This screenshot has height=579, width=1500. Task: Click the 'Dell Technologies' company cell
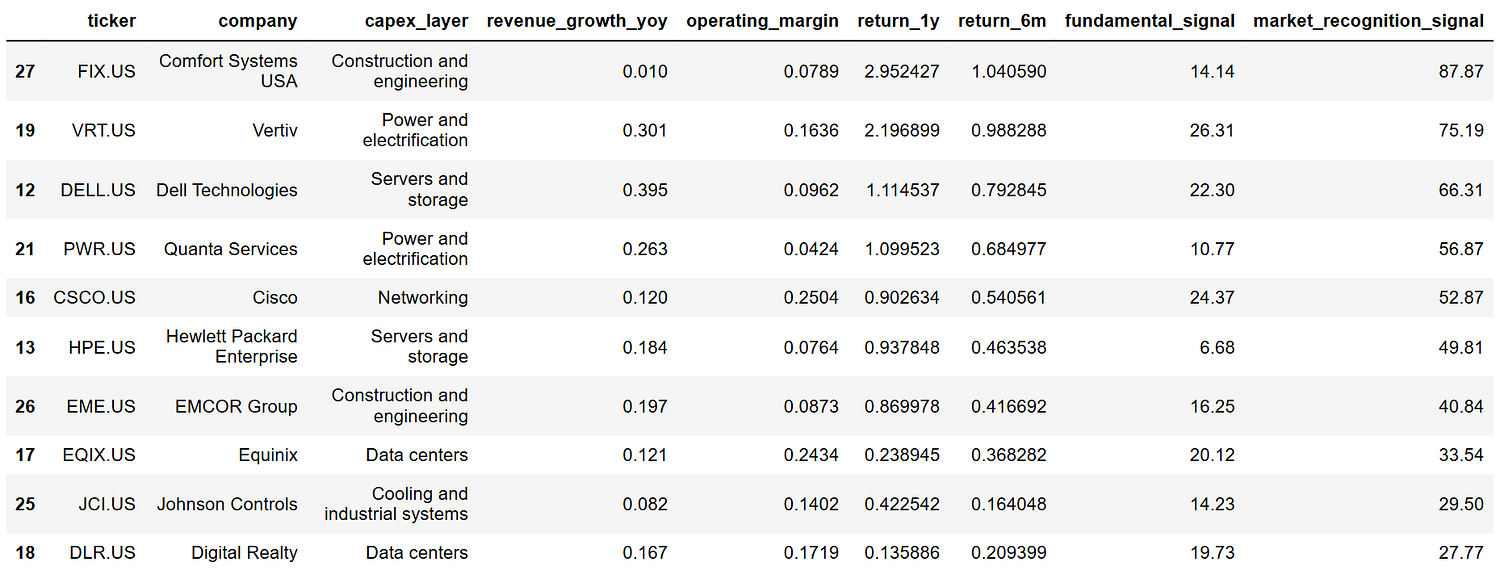(227, 190)
